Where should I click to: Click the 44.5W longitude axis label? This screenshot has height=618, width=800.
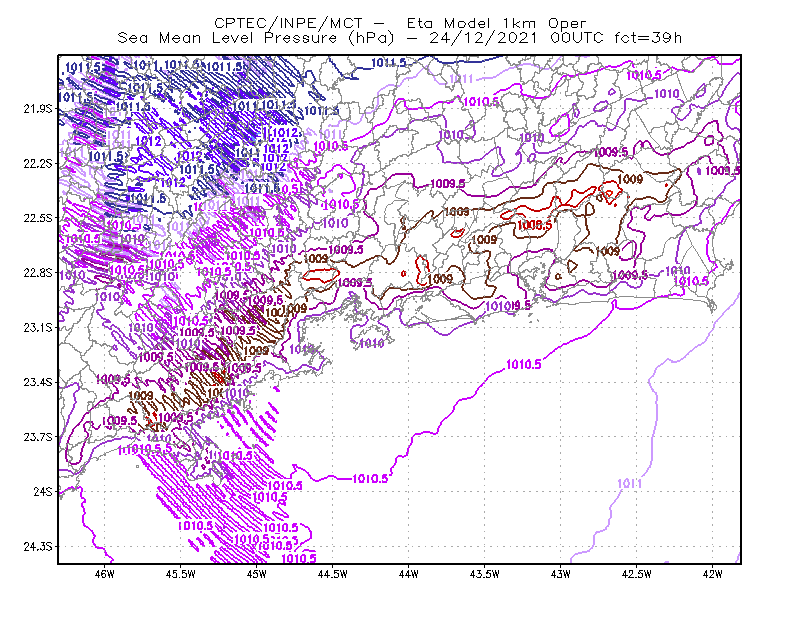click(x=333, y=574)
